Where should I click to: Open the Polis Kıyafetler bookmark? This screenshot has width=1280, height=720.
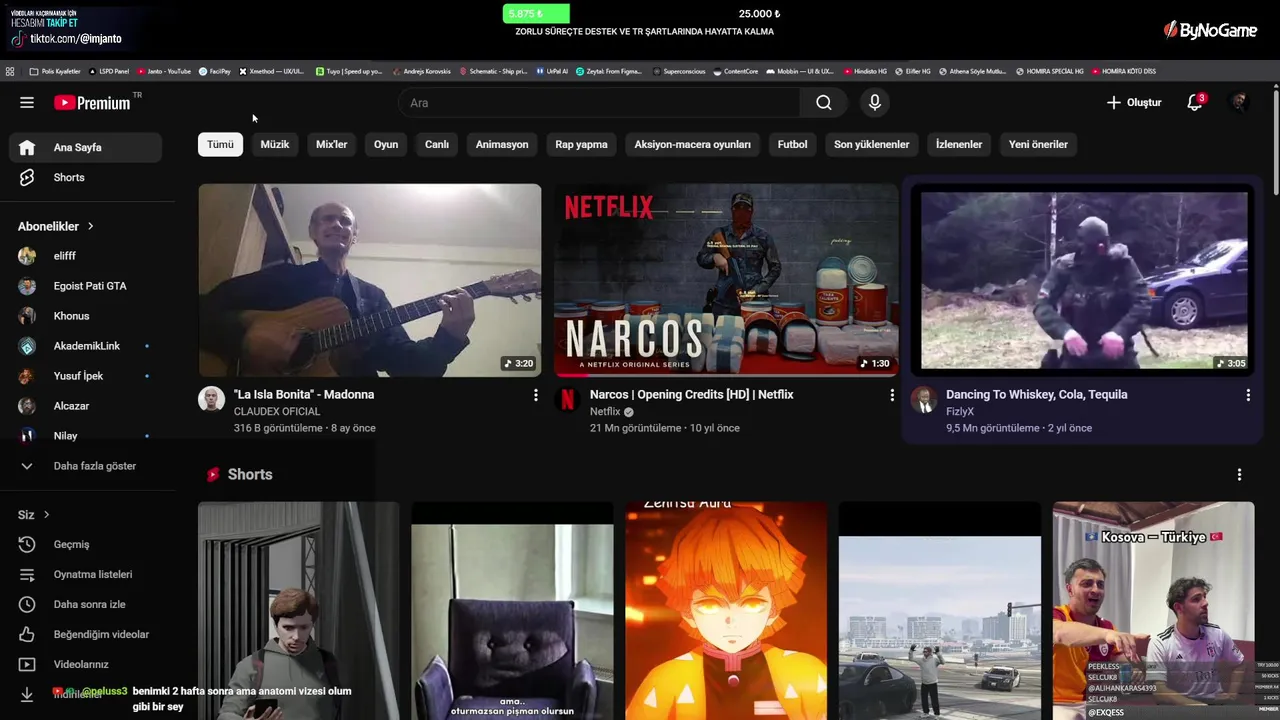pos(55,72)
